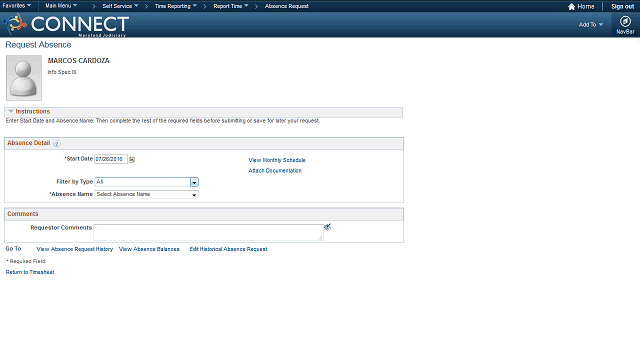
Task: Open View Absence Balances link
Action: tap(149, 249)
